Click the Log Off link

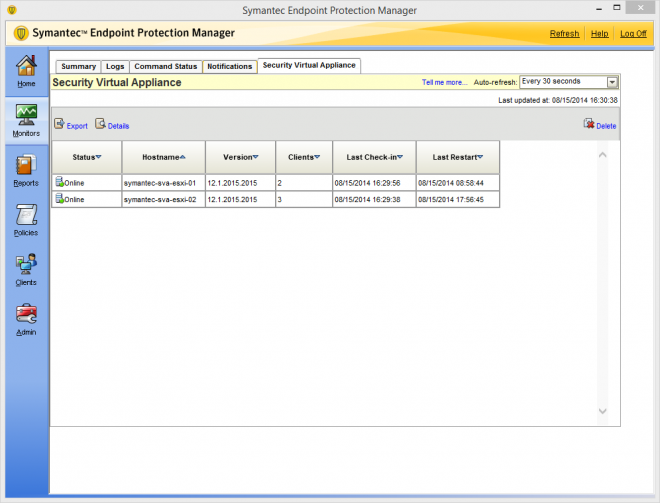pyautogui.click(x=633, y=34)
